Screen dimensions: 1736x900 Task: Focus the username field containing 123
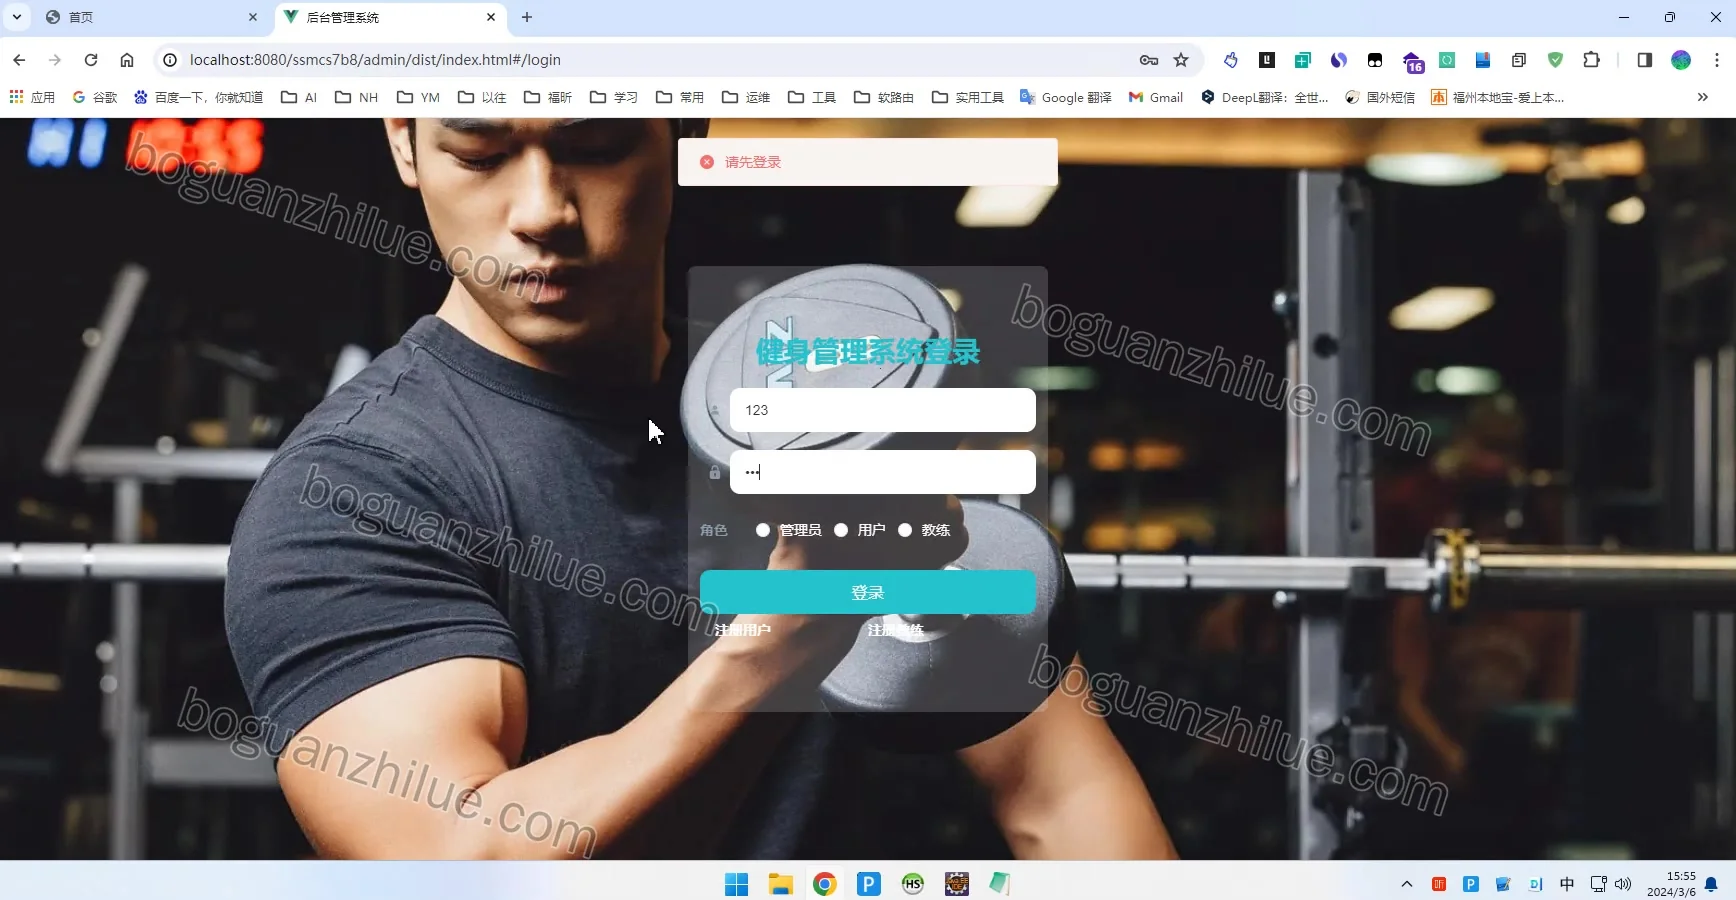pyautogui.click(x=882, y=410)
